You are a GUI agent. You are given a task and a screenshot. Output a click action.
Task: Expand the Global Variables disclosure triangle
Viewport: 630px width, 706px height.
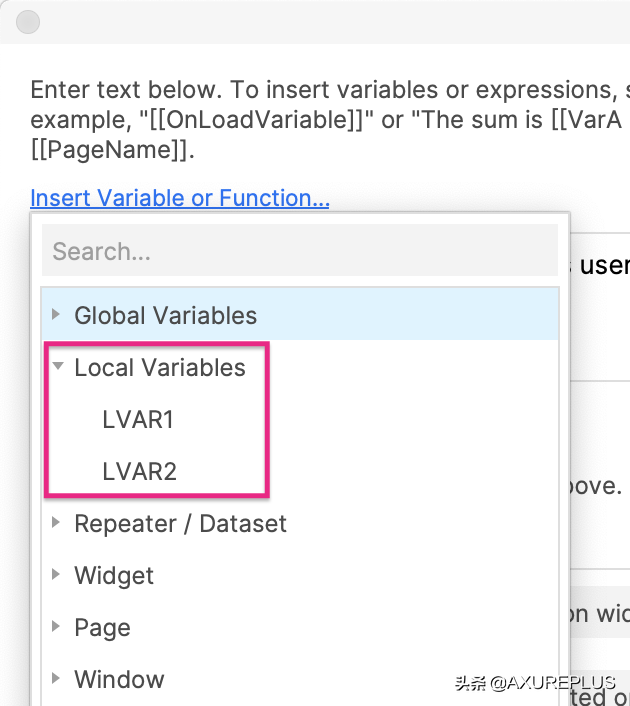point(57,315)
